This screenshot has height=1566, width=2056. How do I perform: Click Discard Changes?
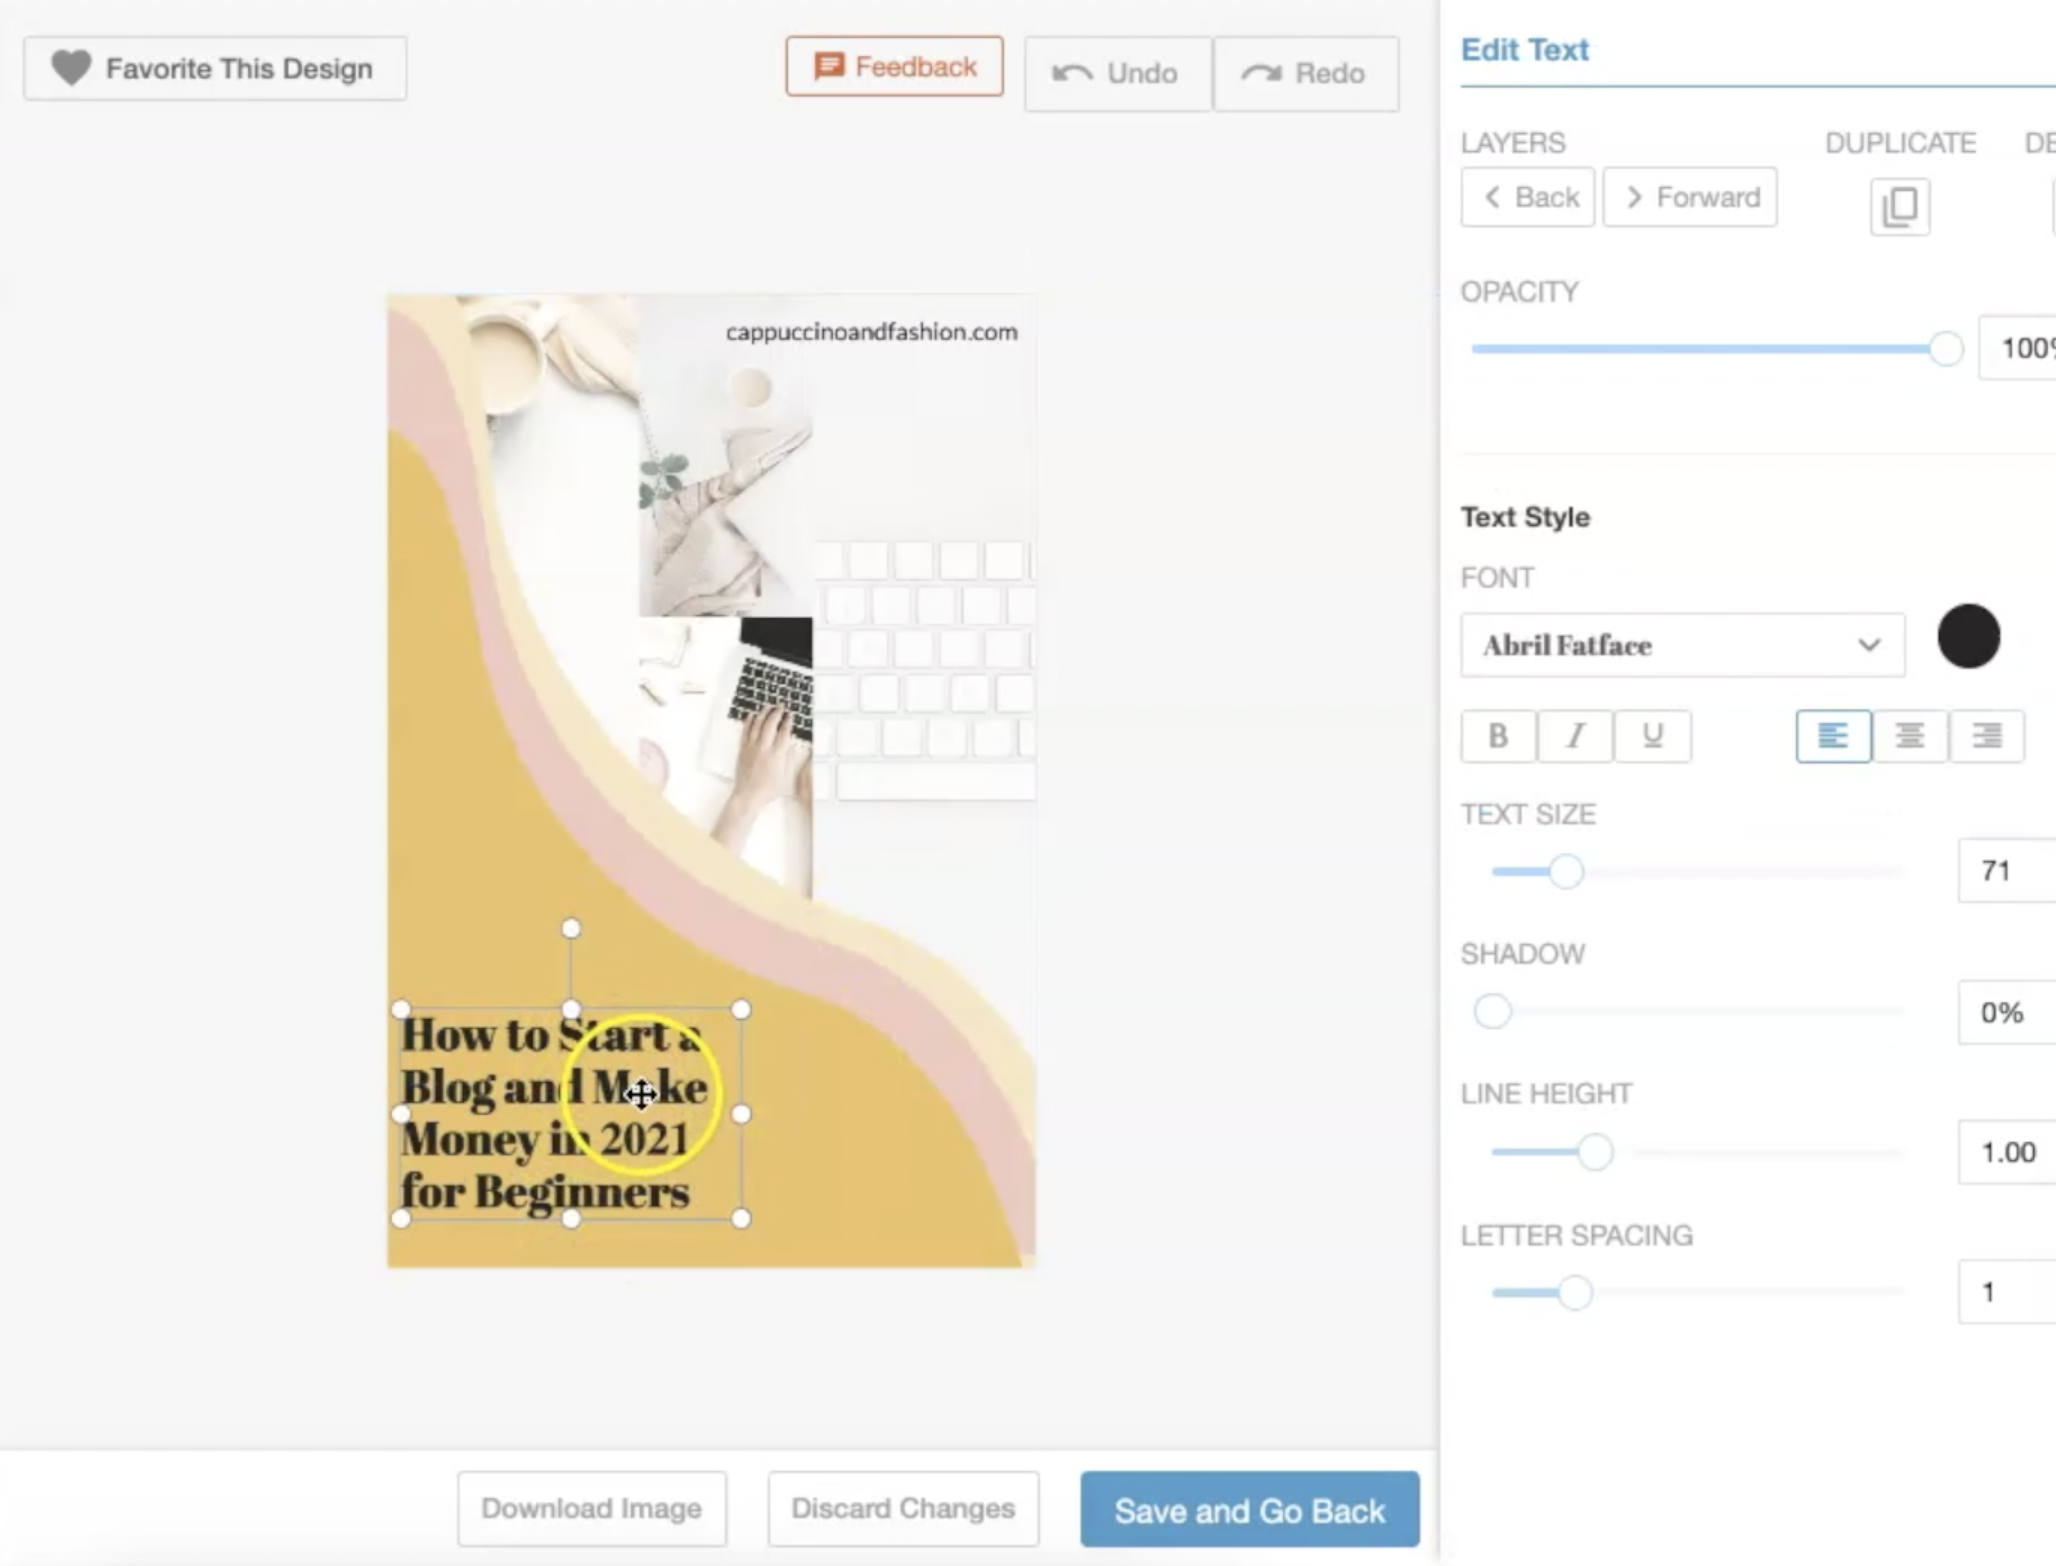(x=903, y=1508)
